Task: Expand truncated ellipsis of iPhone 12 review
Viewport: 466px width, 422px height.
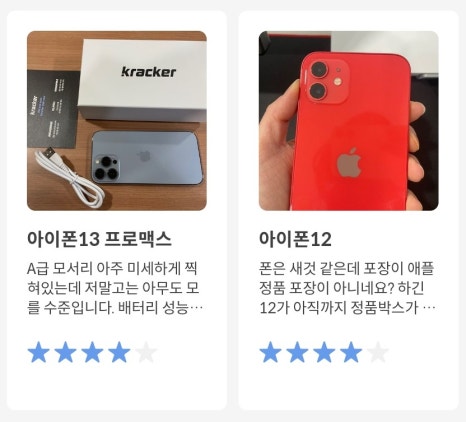Action: (429, 309)
